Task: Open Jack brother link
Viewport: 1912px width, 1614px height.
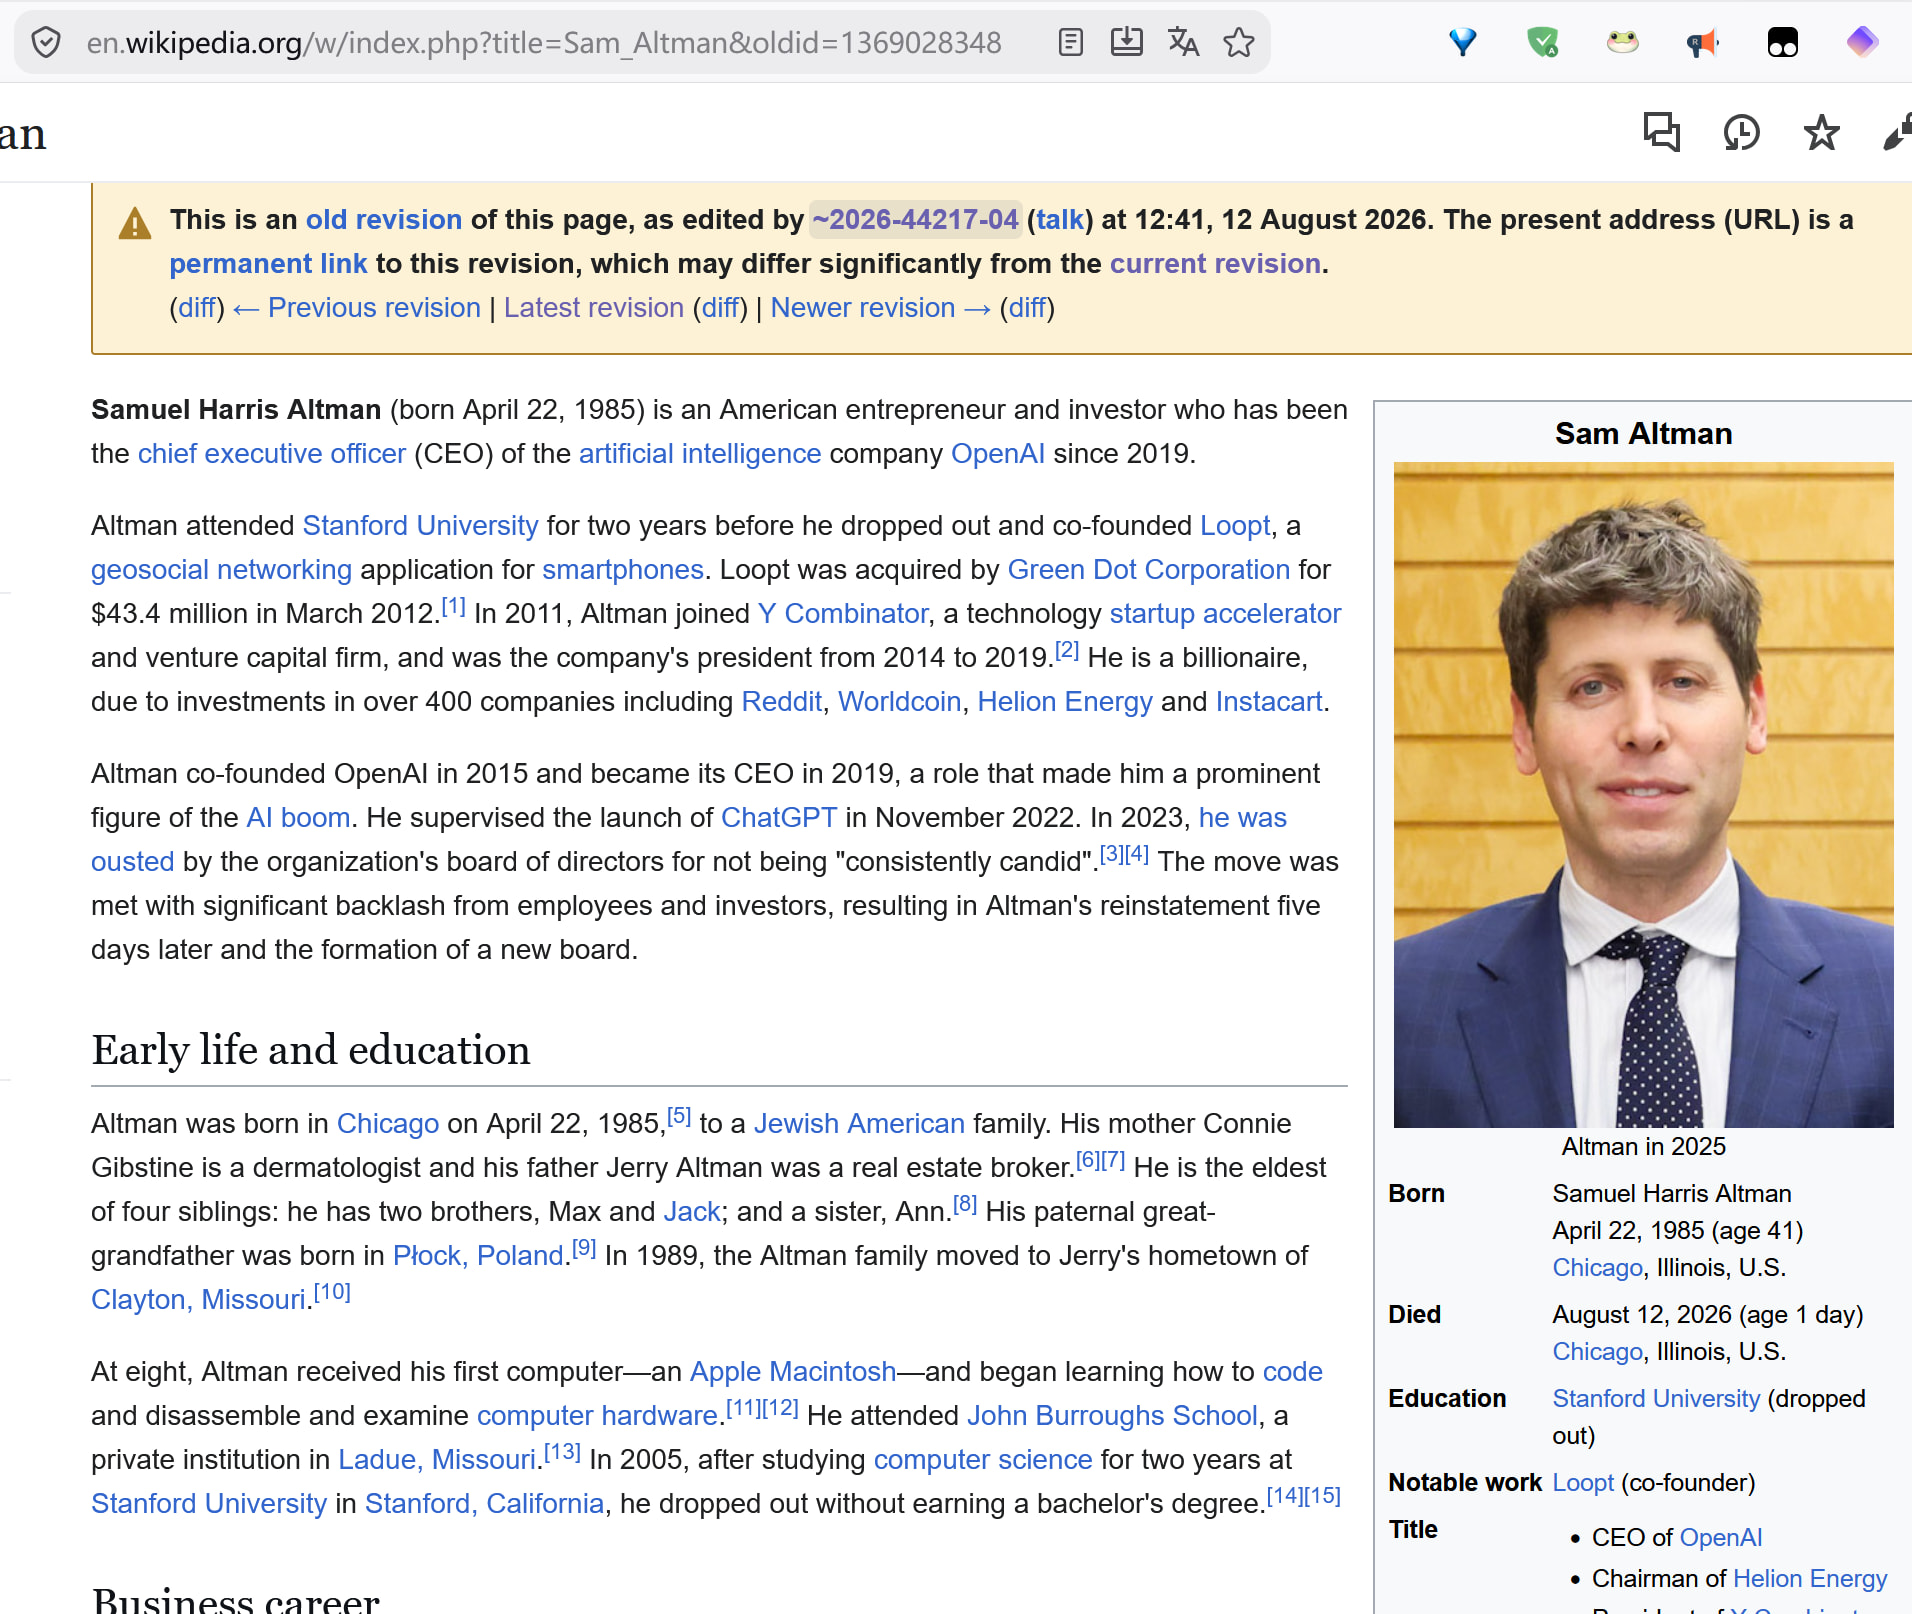Action: point(692,1212)
